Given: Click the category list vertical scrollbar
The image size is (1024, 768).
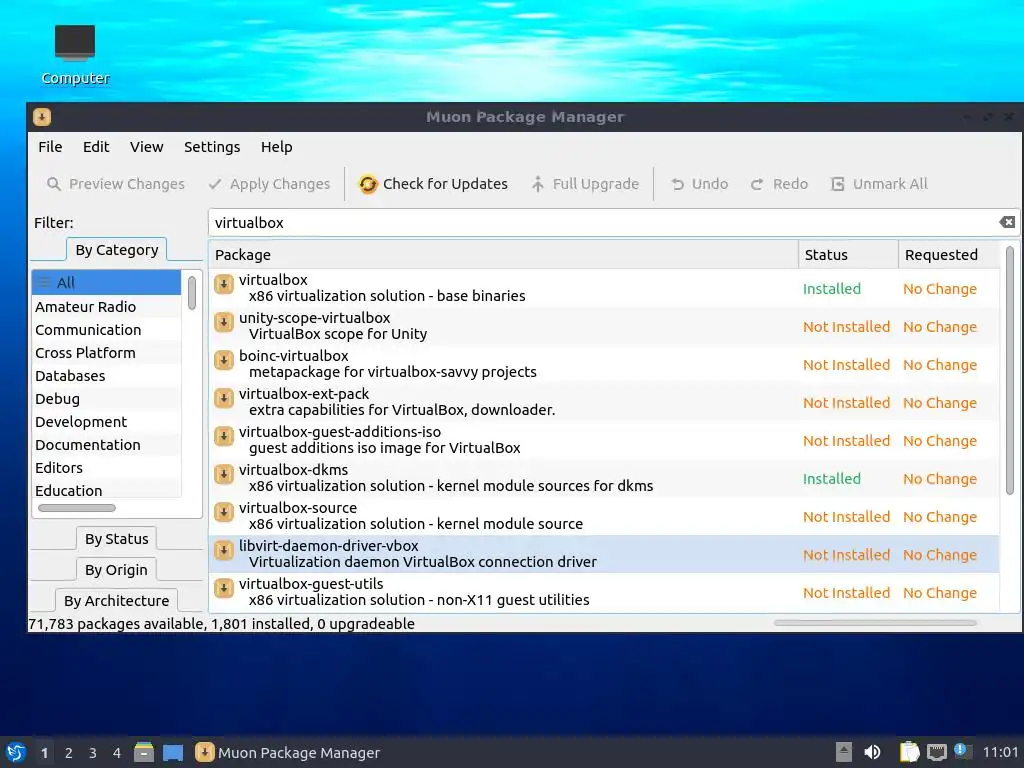Looking at the screenshot, I should pos(191,293).
